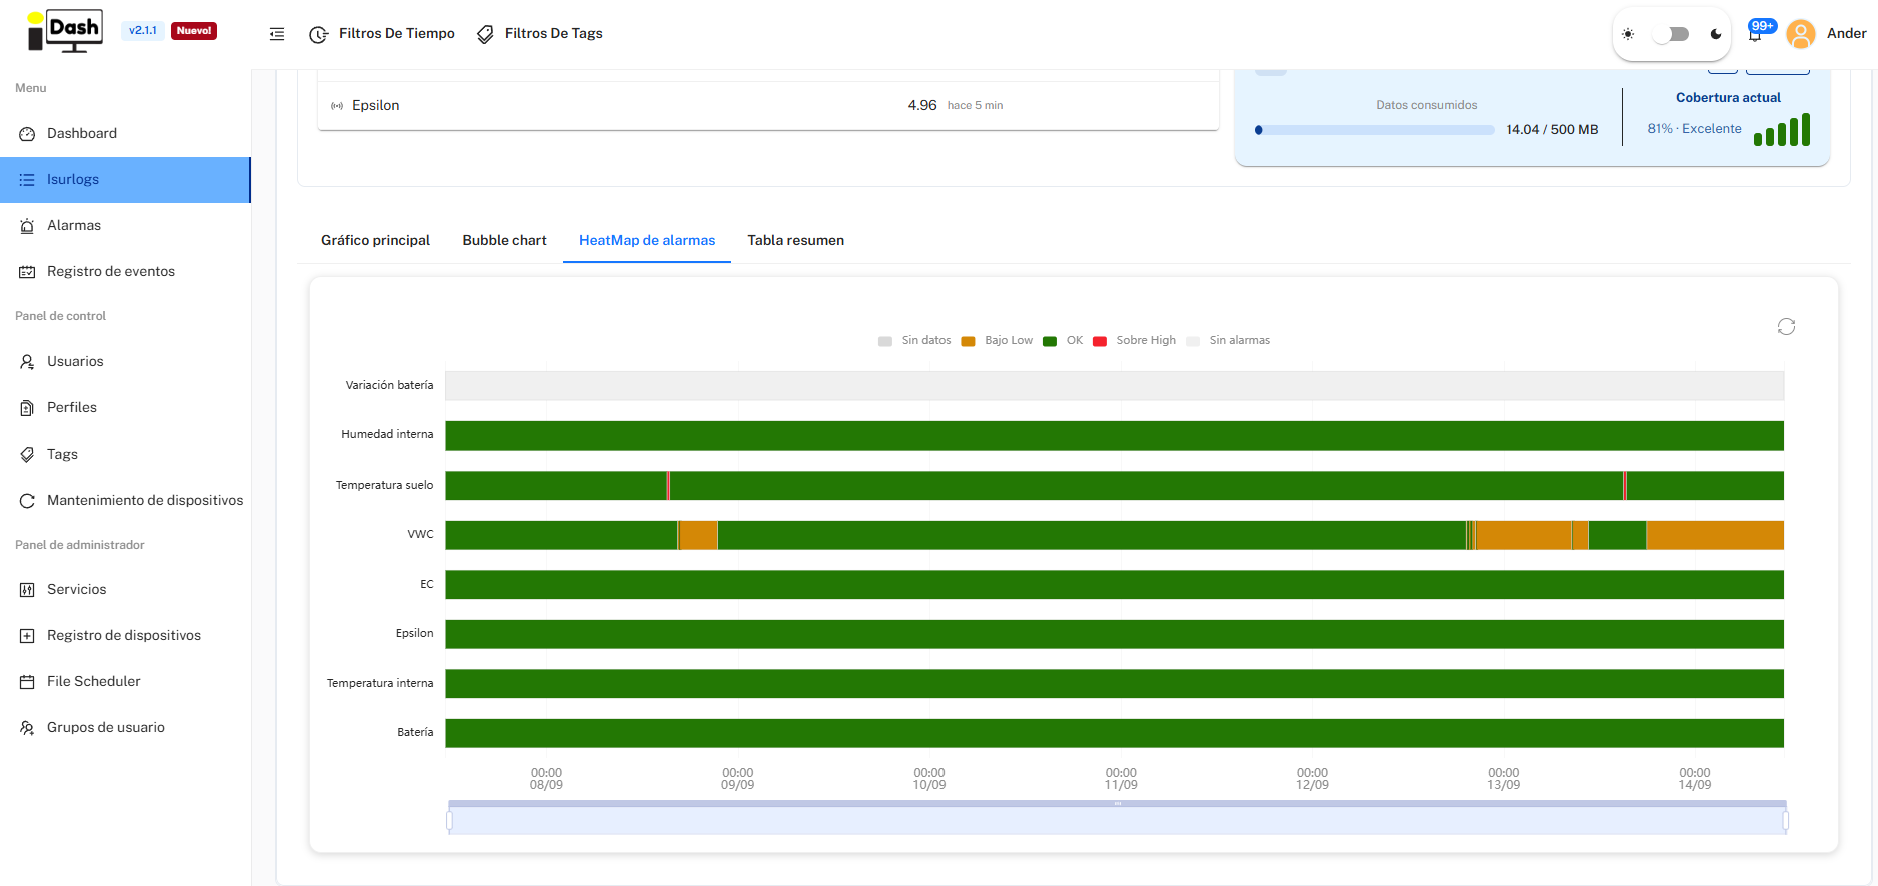Toggle Sin datos legend series
The image size is (1878, 886).
(x=914, y=341)
